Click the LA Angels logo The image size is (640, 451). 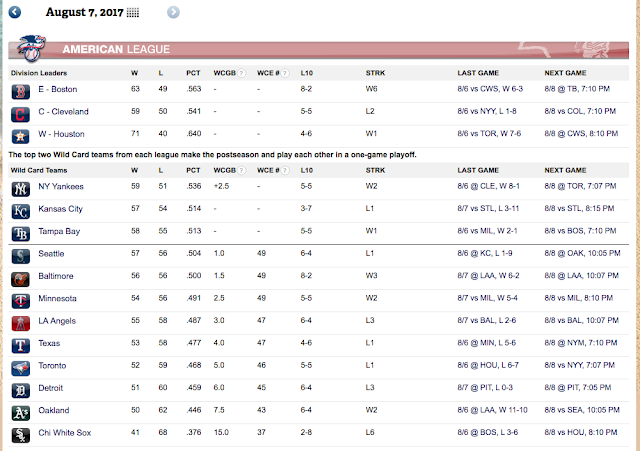point(20,323)
